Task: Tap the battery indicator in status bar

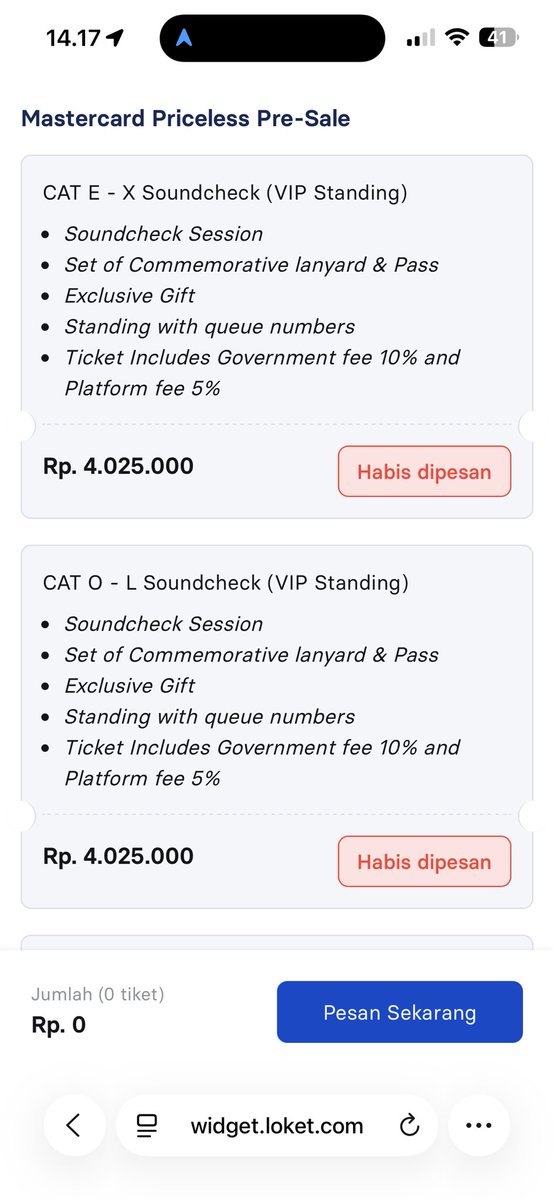Action: (496, 38)
